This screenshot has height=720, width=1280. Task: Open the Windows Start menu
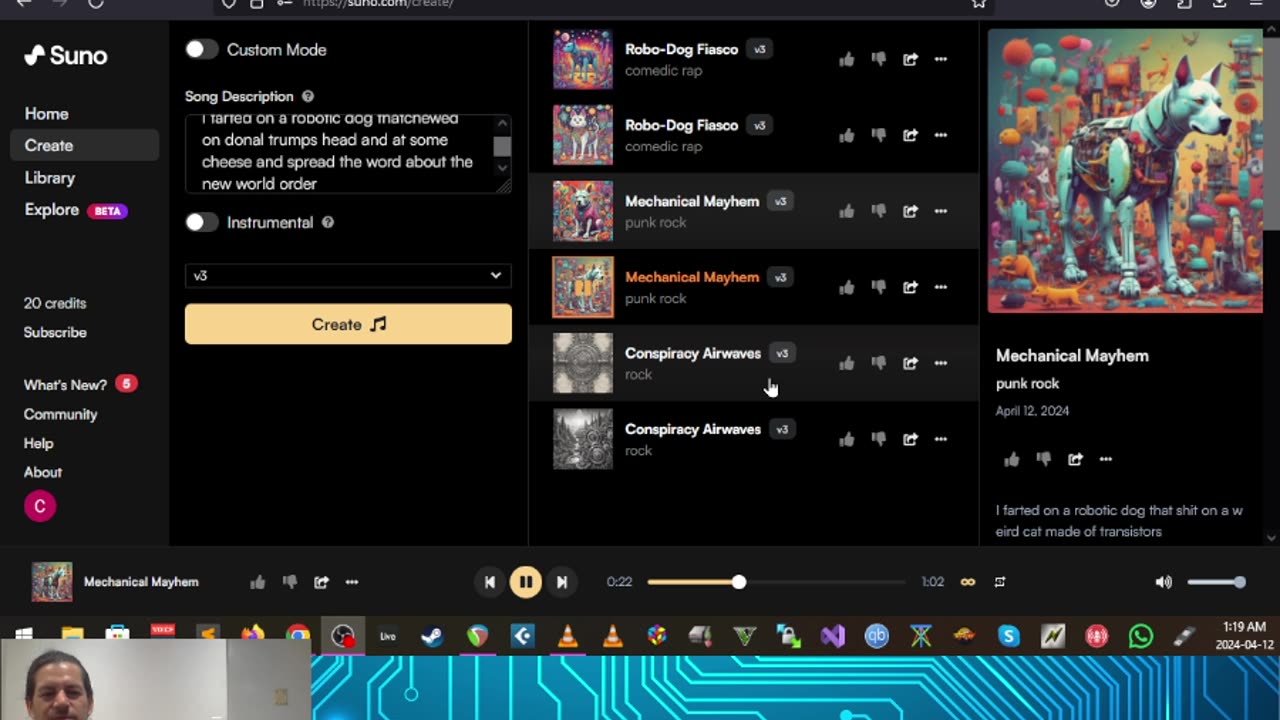(x=24, y=636)
